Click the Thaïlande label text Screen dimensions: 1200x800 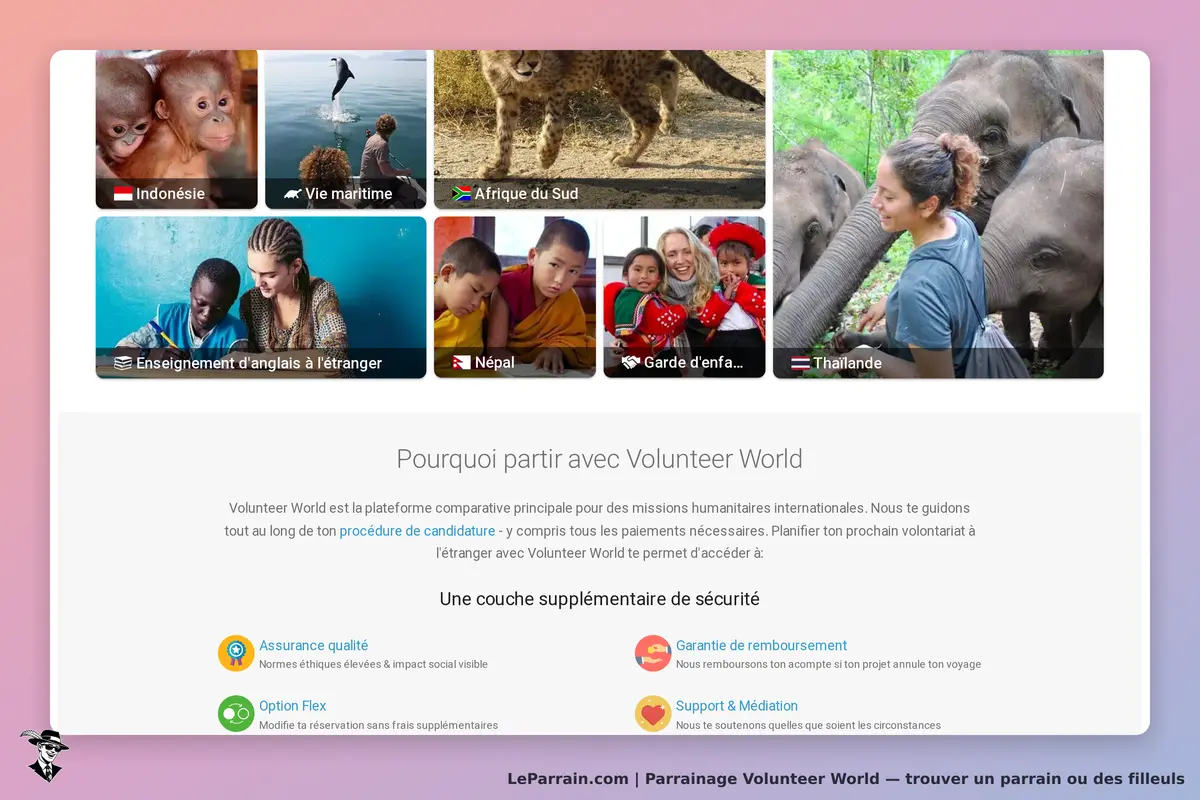pos(847,363)
